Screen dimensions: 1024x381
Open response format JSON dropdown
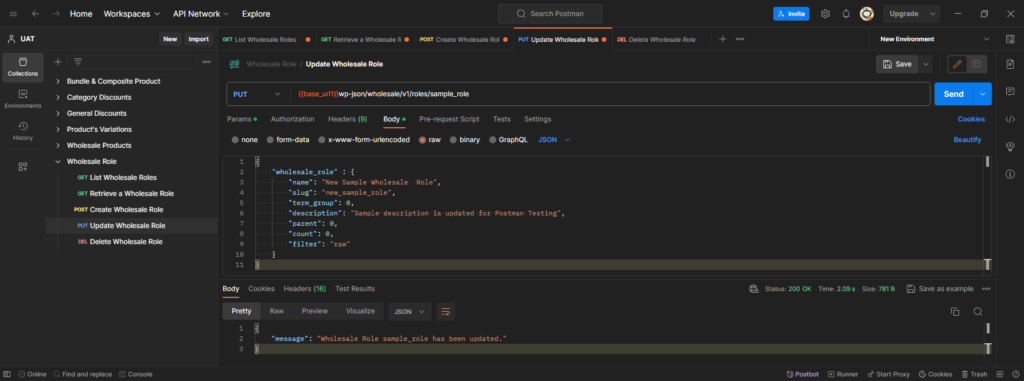(x=410, y=312)
